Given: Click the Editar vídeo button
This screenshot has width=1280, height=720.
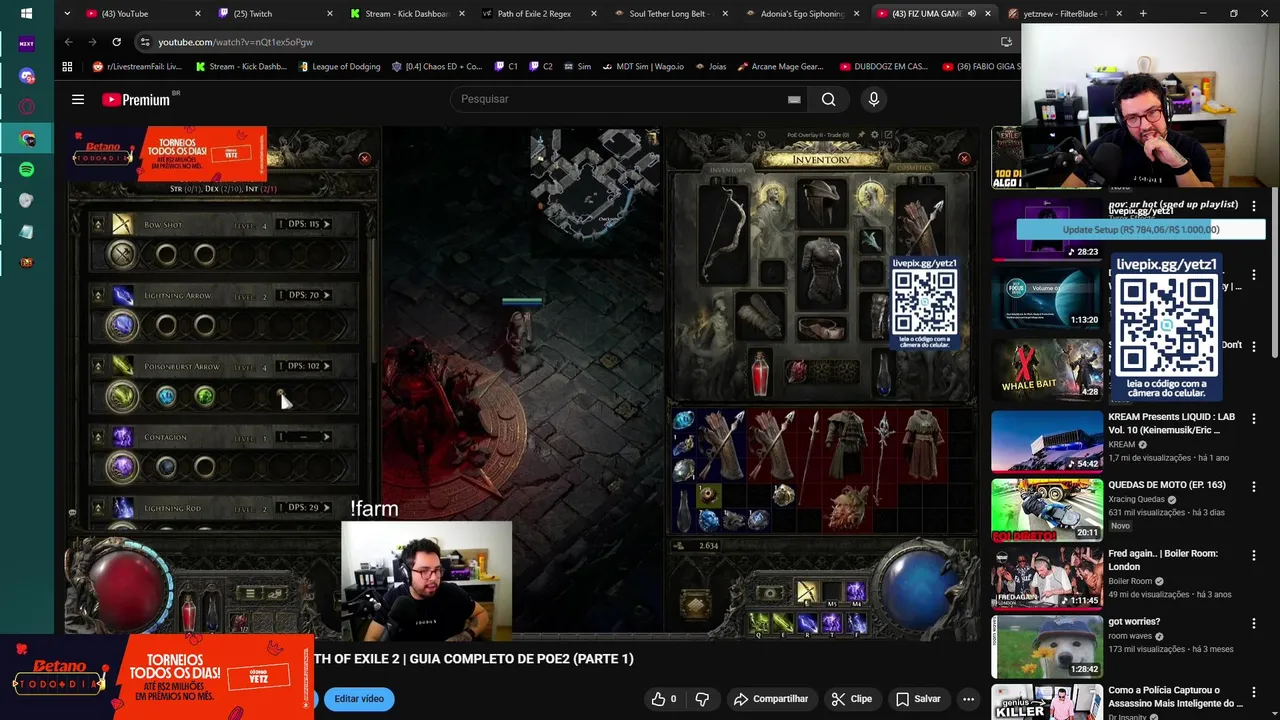Looking at the screenshot, I should point(359,699).
